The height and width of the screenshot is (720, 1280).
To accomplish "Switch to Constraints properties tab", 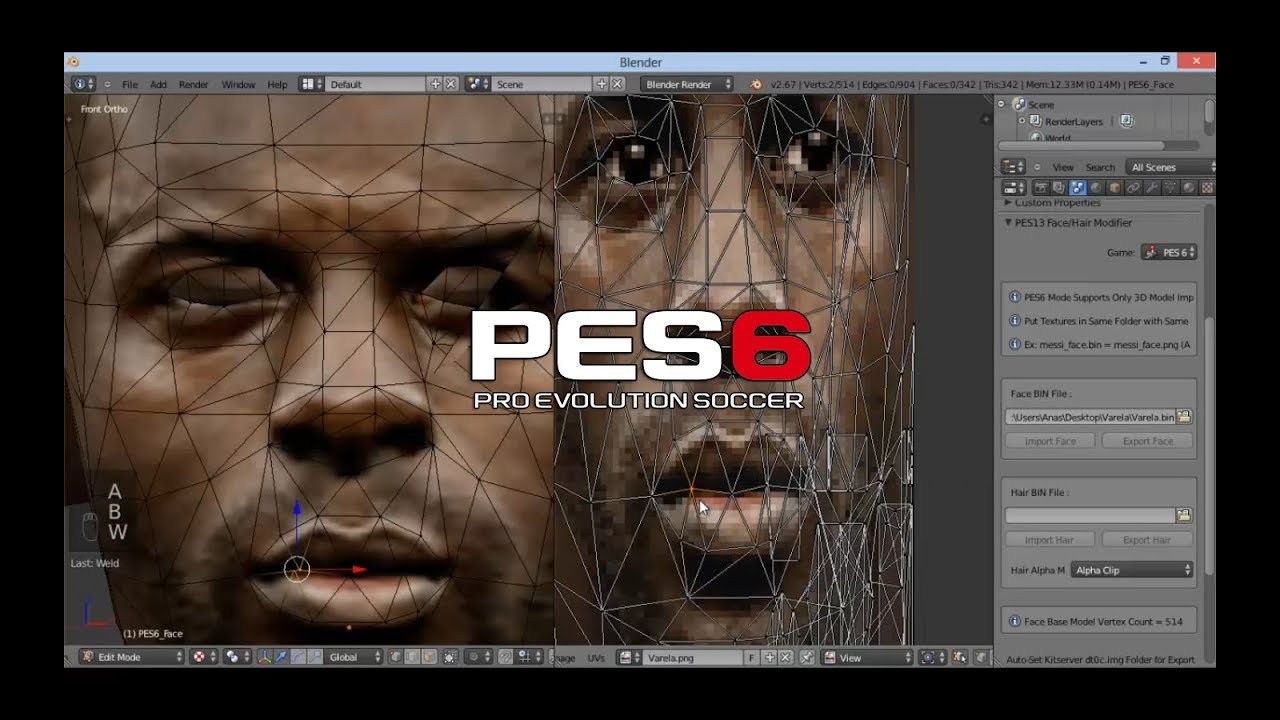I will pyautogui.click(x=1133, y=187).
